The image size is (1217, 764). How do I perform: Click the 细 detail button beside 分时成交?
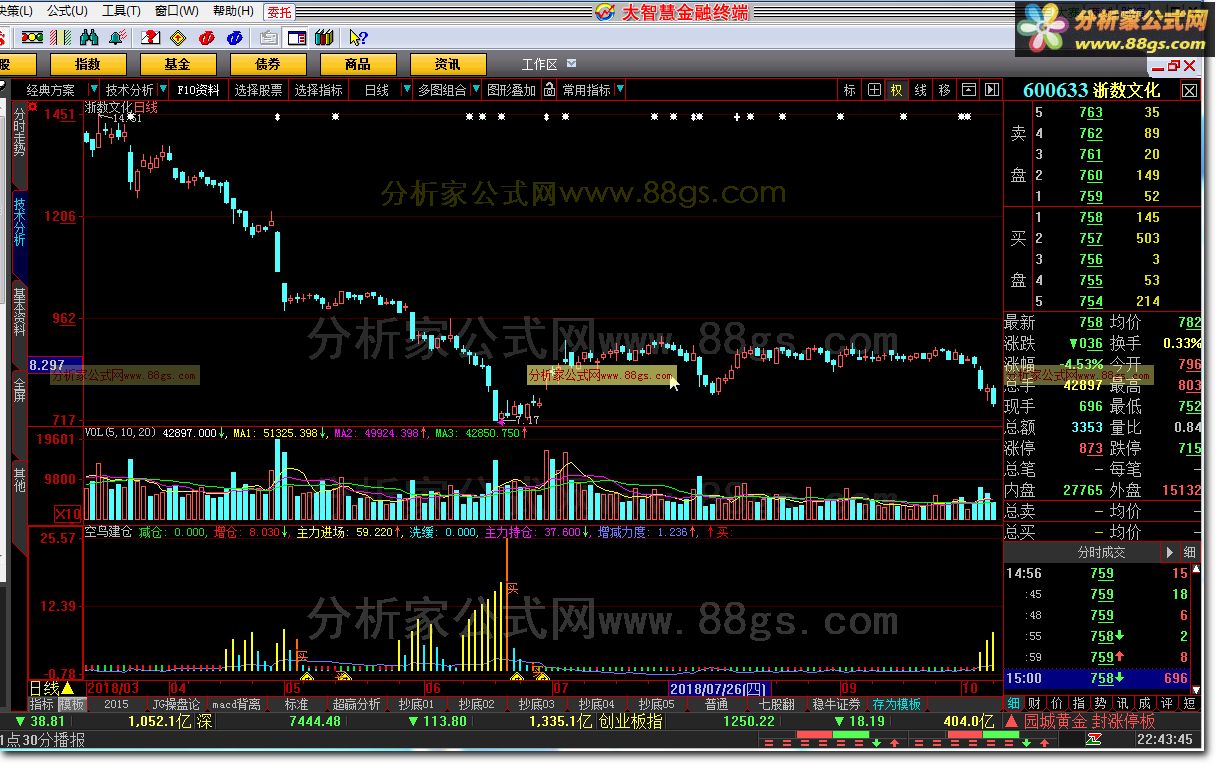[x=1189, y=552]
